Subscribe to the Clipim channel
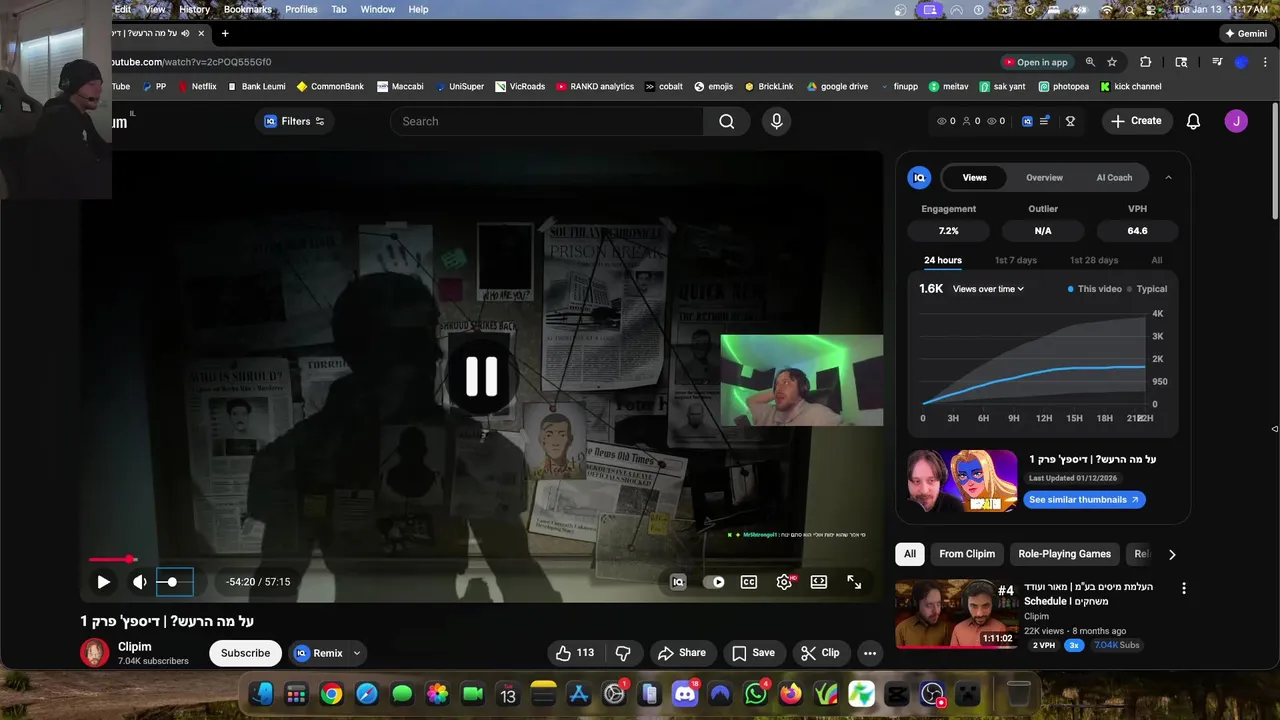 click(x=245, y=653)
